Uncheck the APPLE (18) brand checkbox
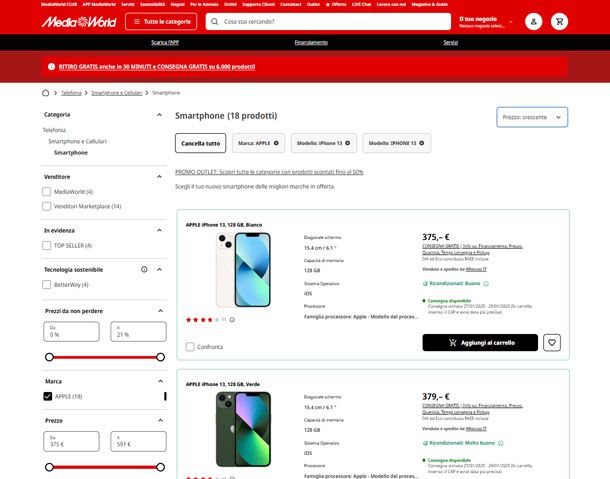Image resolution: width=610 pixels, height=479 pixels. coord(47,396)
